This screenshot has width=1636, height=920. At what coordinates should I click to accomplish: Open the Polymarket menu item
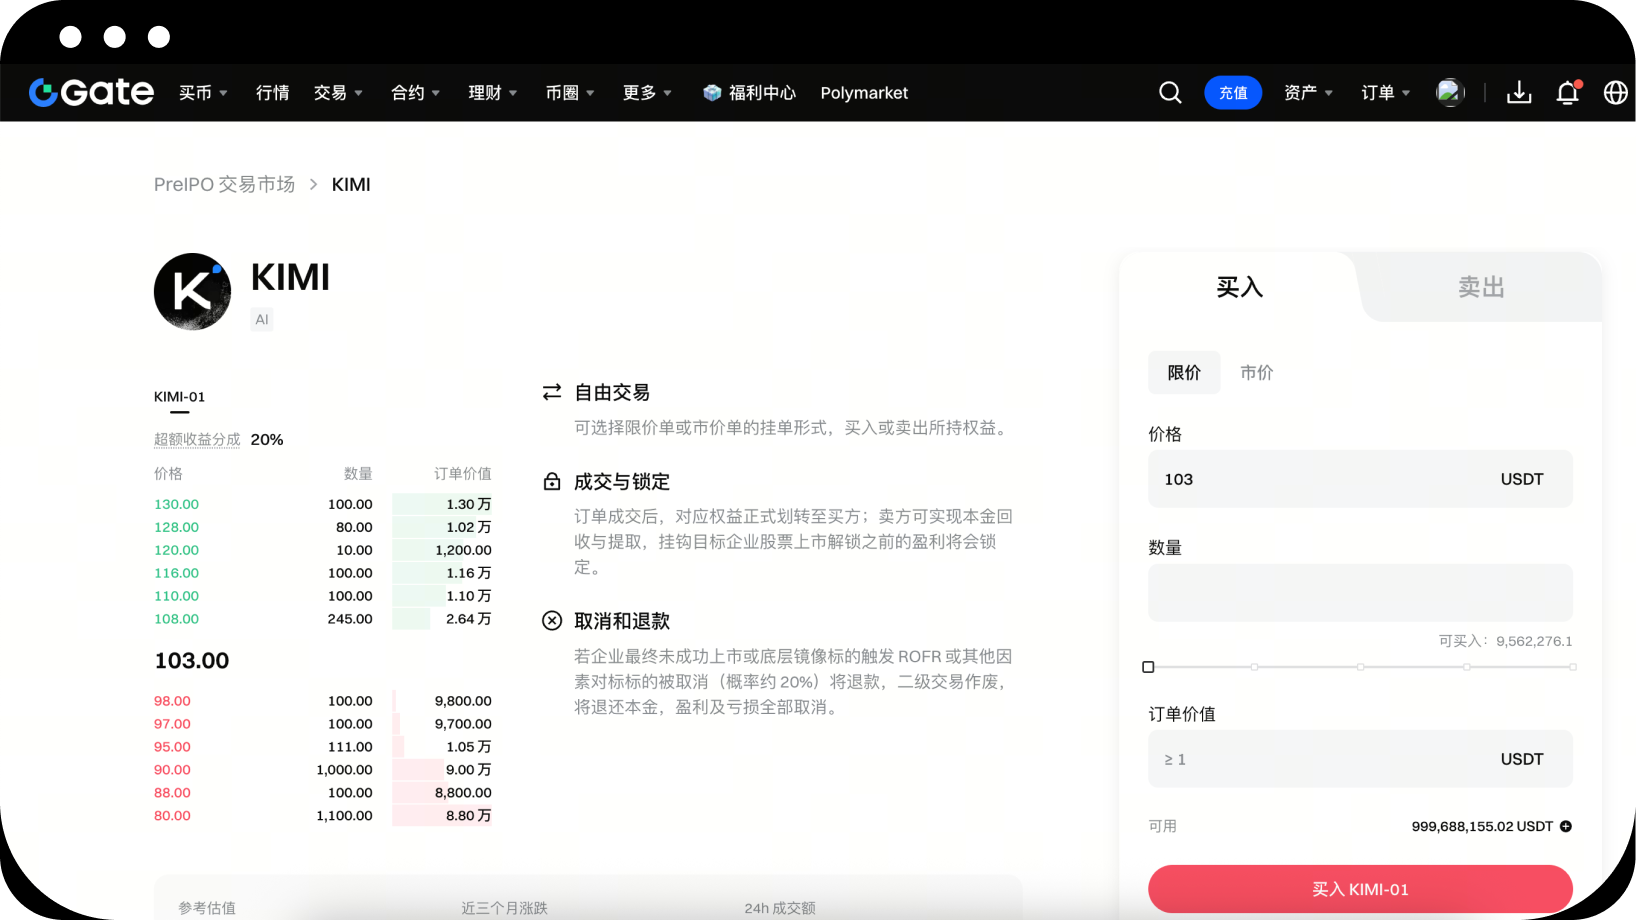click(864, 92)
